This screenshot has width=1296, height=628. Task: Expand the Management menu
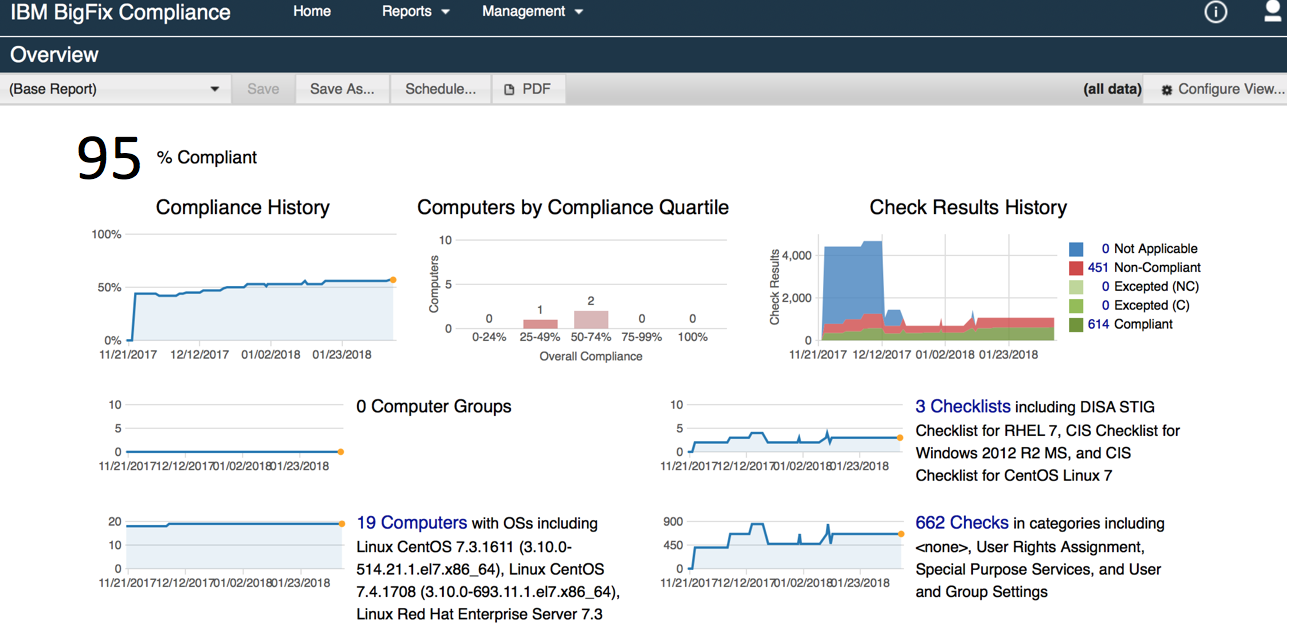tap(532, 12)
